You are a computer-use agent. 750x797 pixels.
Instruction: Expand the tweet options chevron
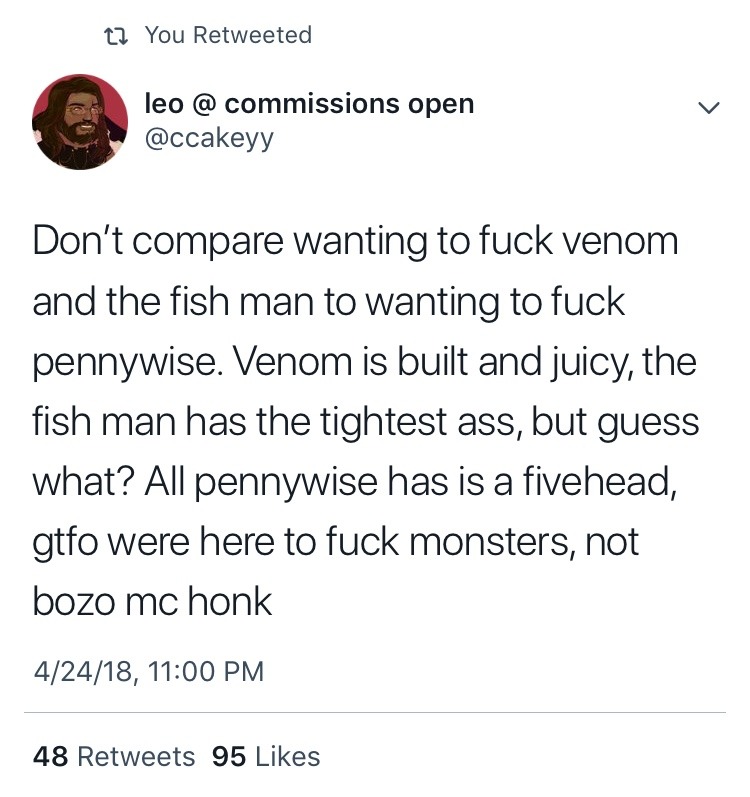[x=707, y=107]
